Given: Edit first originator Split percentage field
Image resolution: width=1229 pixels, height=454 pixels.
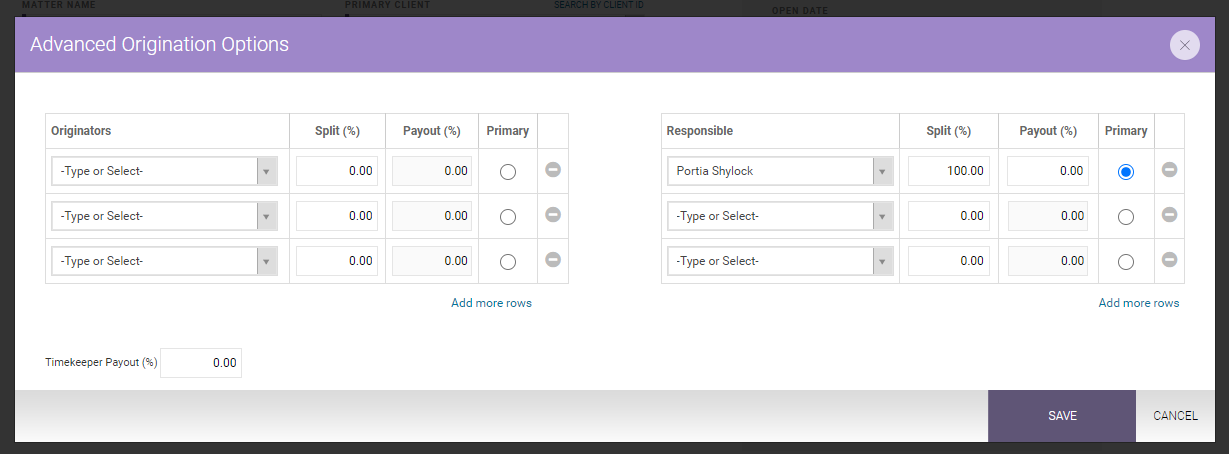Looking at the screenshot, I should tap(337, 171).
